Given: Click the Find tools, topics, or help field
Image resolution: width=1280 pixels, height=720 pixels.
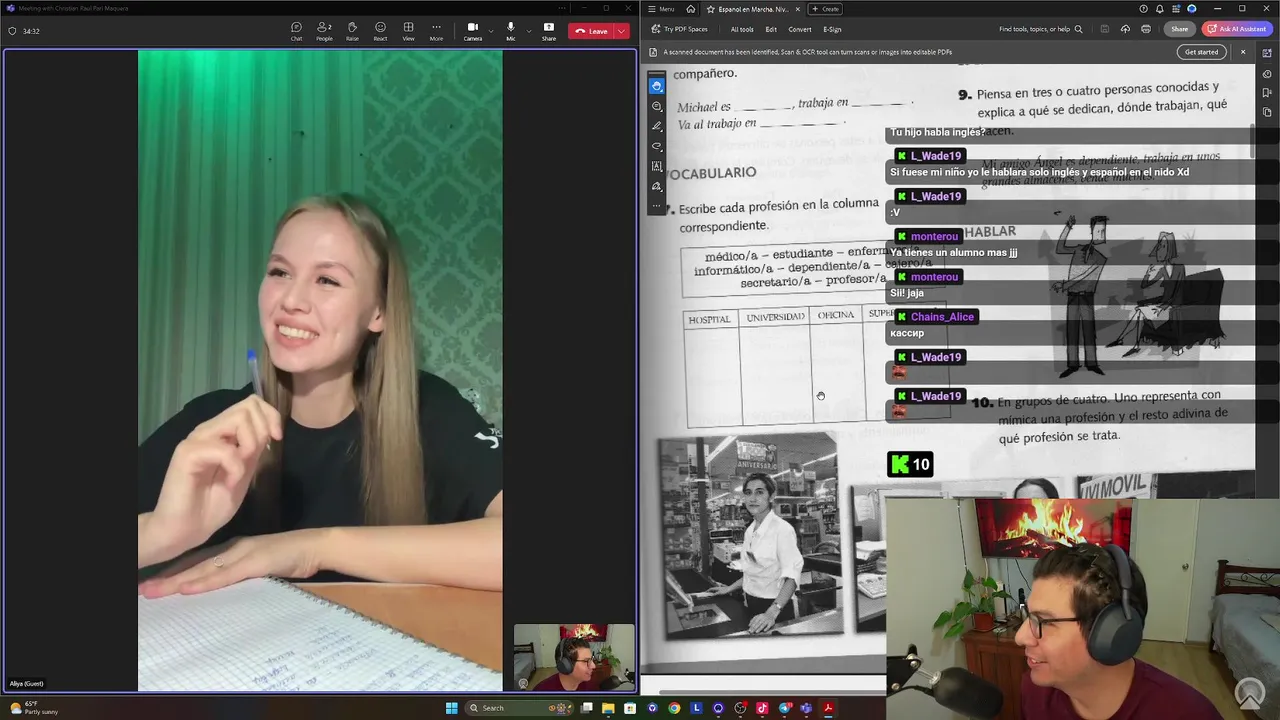Looking at the screenshot, I should (1040, 29).
